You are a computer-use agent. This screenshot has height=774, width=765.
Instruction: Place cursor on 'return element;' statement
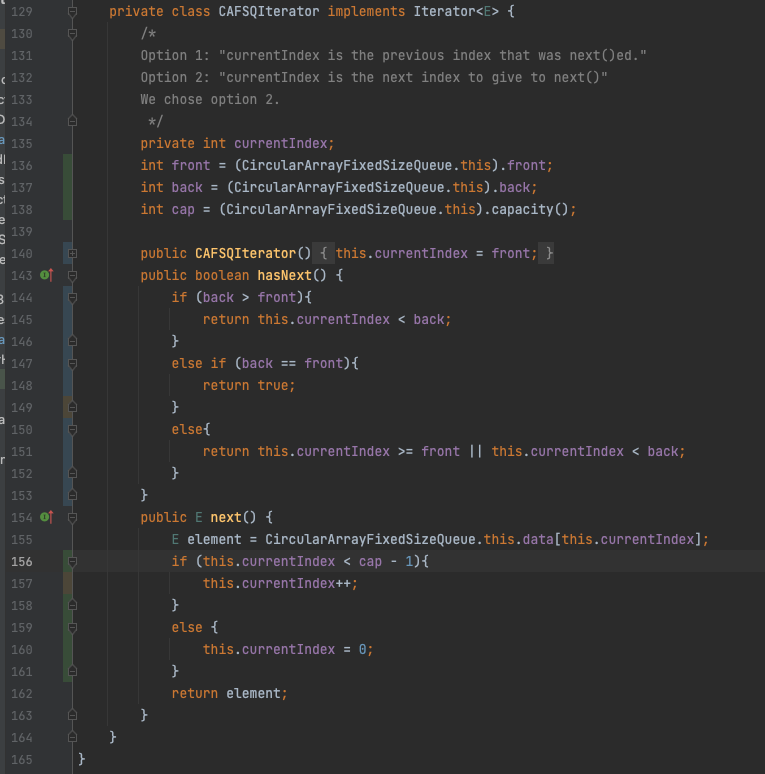coord(229,693)
